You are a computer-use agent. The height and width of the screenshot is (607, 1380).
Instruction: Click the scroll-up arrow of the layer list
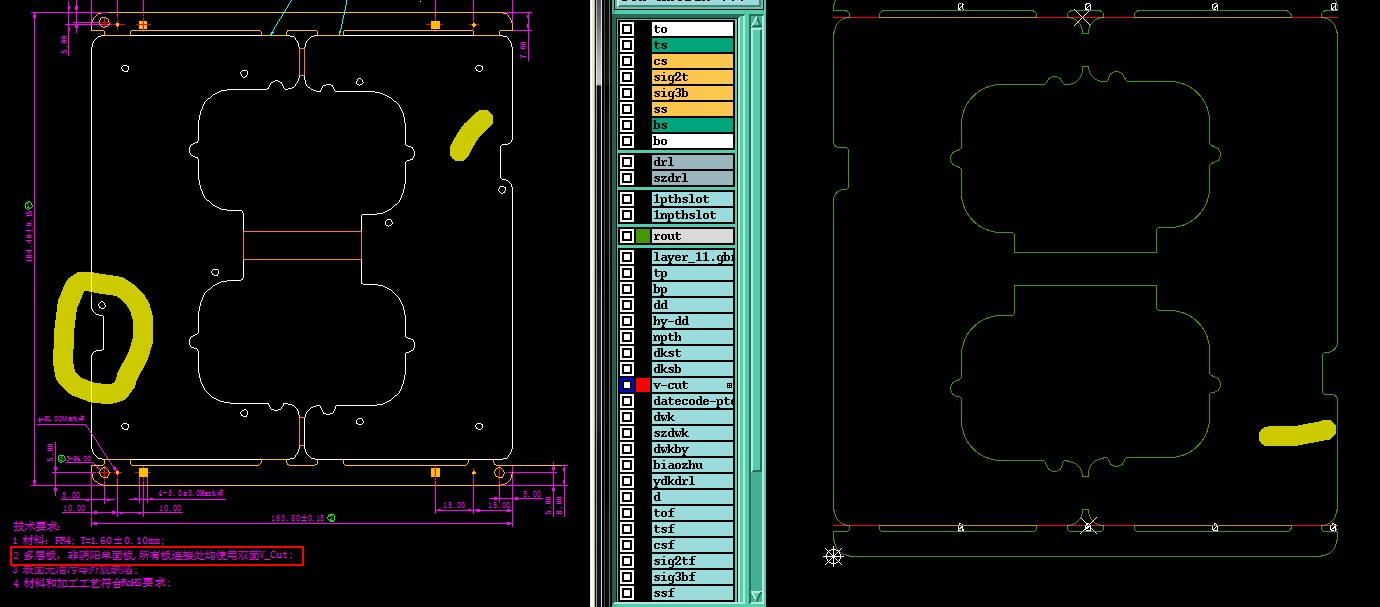point(757,21)
